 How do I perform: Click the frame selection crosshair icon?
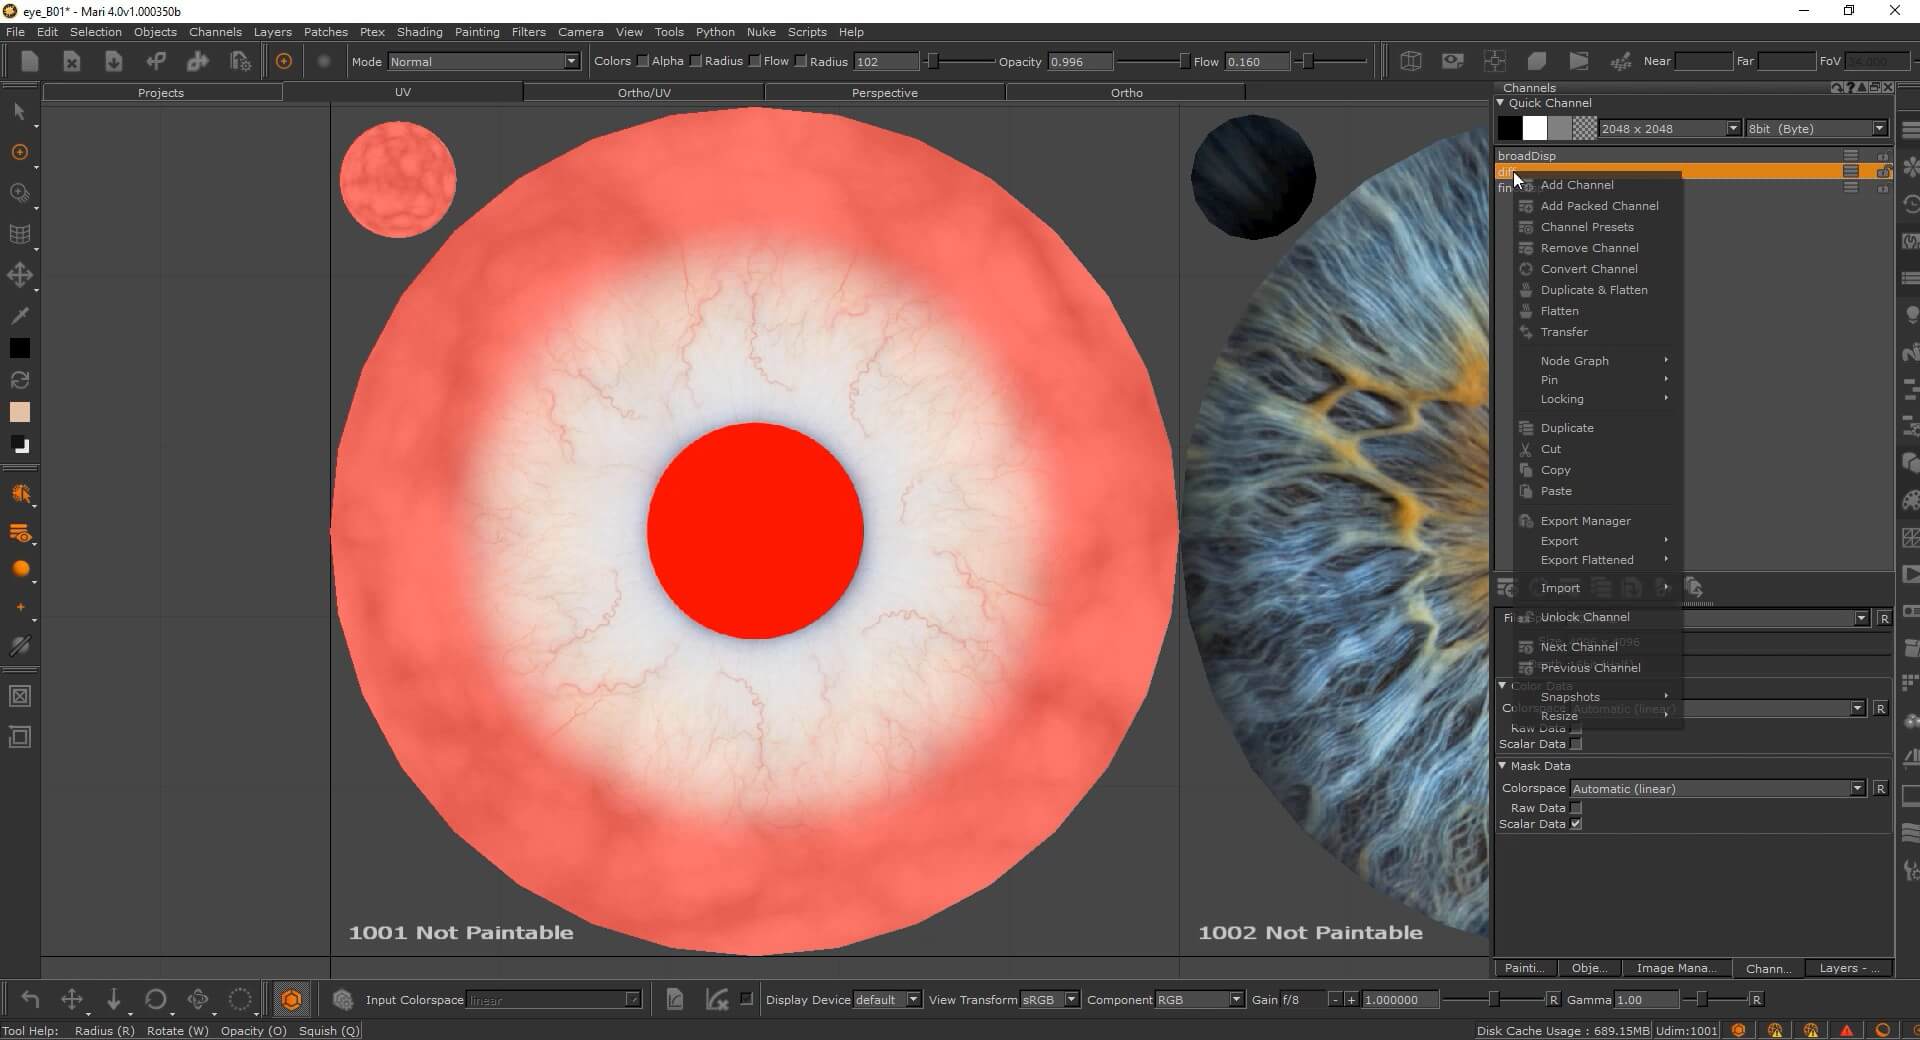(x=1495, y=61)
